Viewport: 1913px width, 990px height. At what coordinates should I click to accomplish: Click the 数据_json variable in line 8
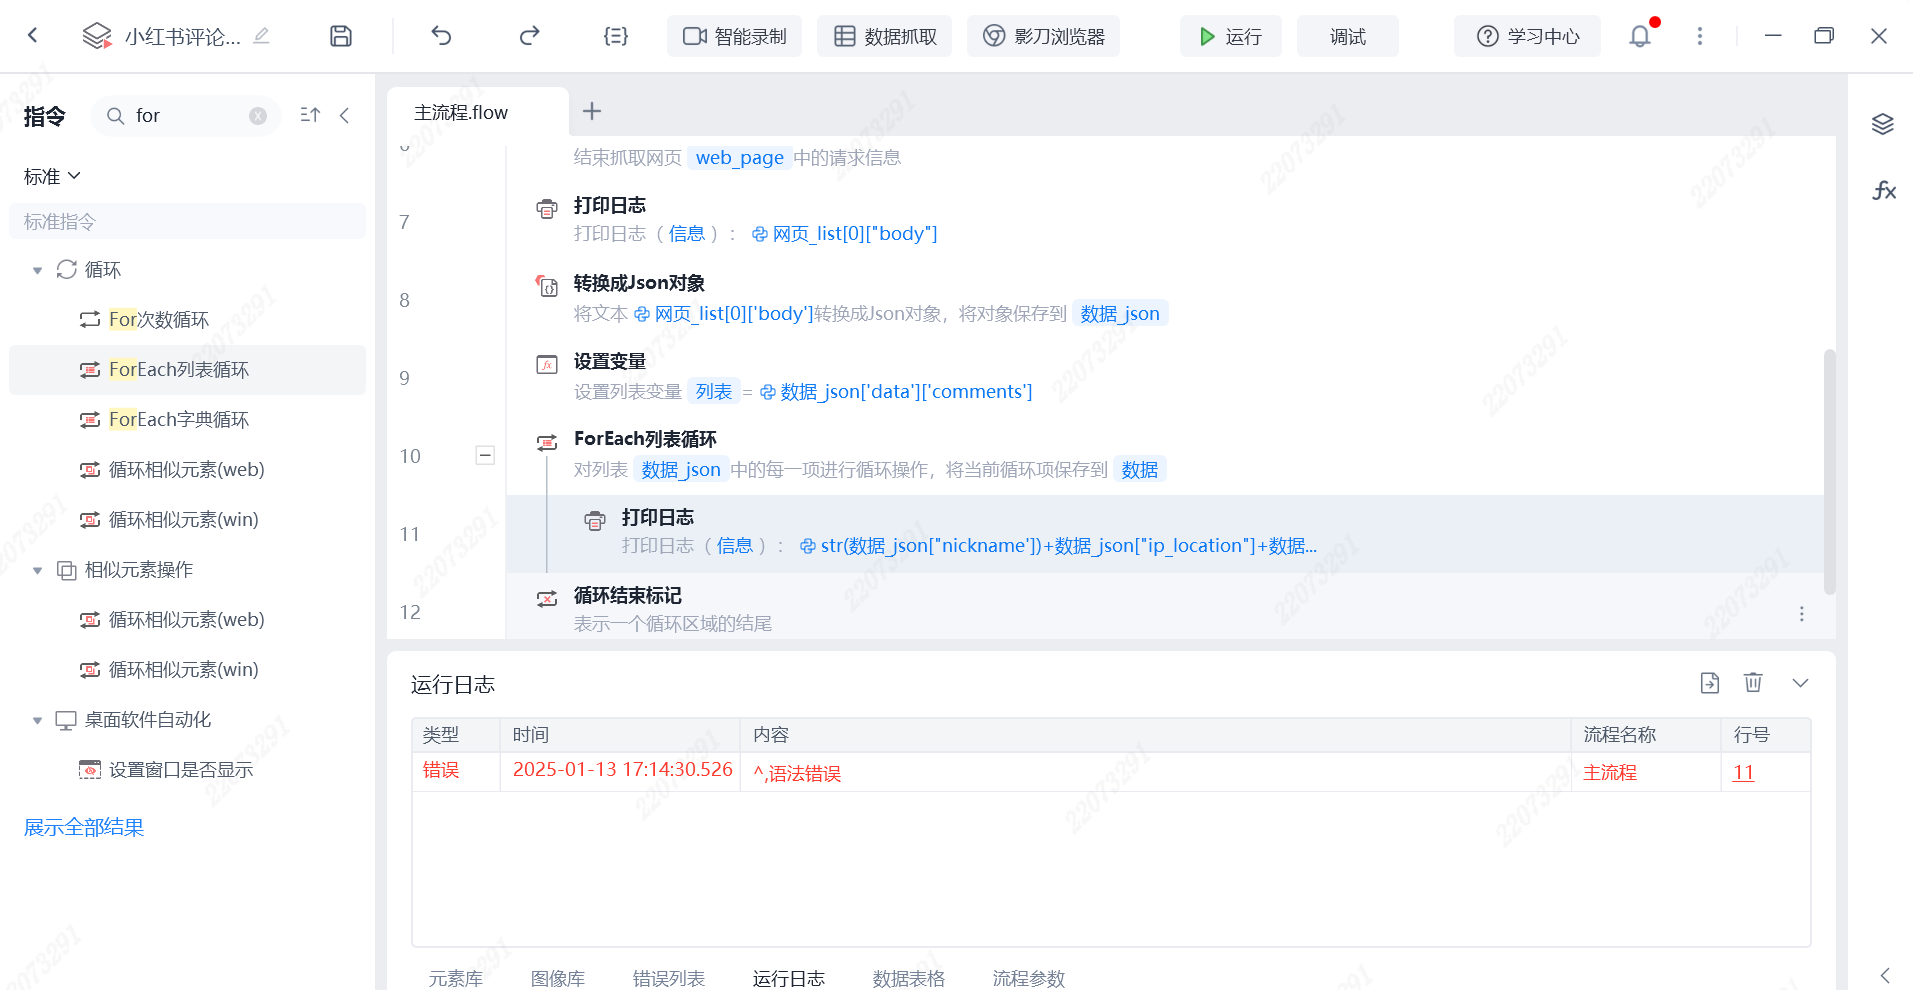tap(1120, 314)
